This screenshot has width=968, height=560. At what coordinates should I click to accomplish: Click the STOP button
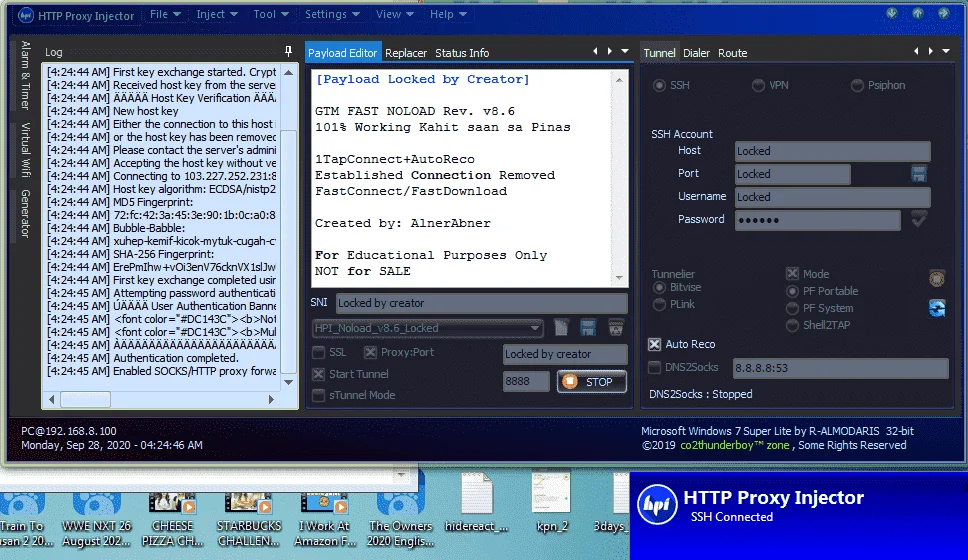[x=591, y=382]
